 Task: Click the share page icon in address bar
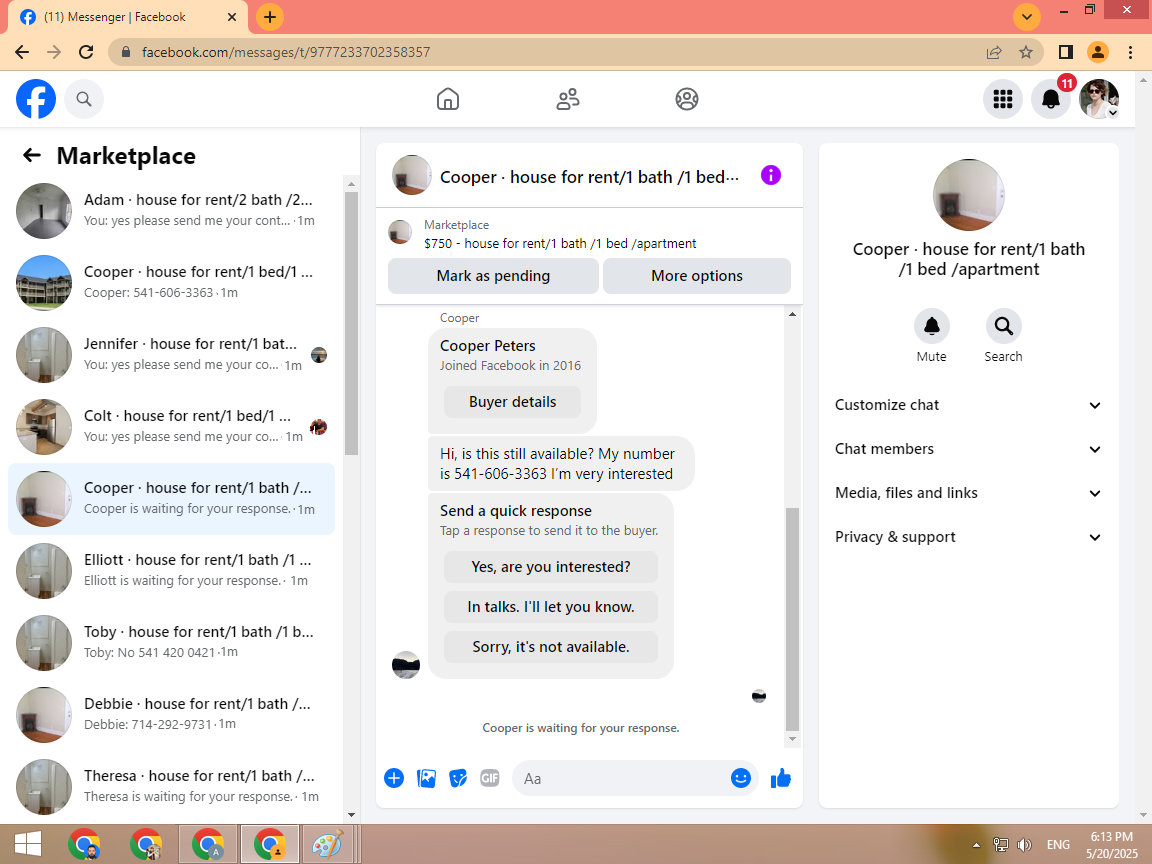(x=994, y=52)
